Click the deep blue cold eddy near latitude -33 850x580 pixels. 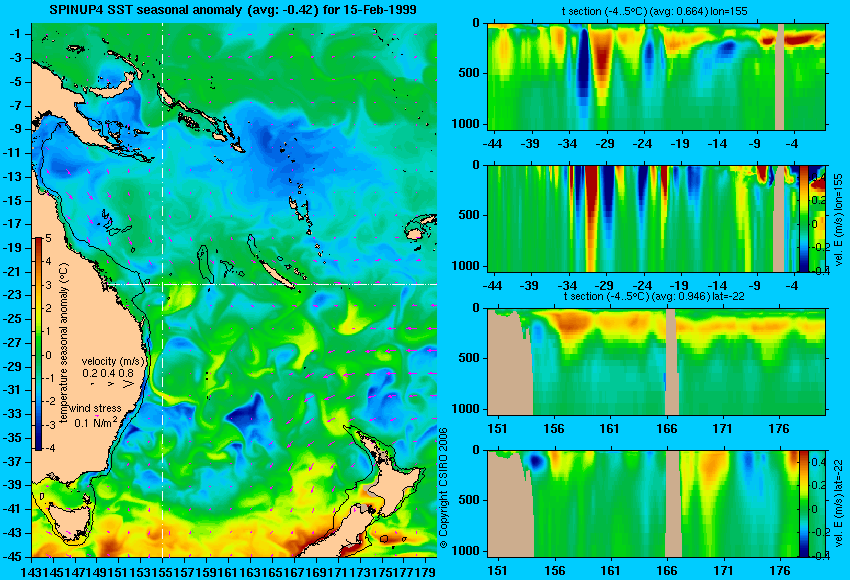247,413
